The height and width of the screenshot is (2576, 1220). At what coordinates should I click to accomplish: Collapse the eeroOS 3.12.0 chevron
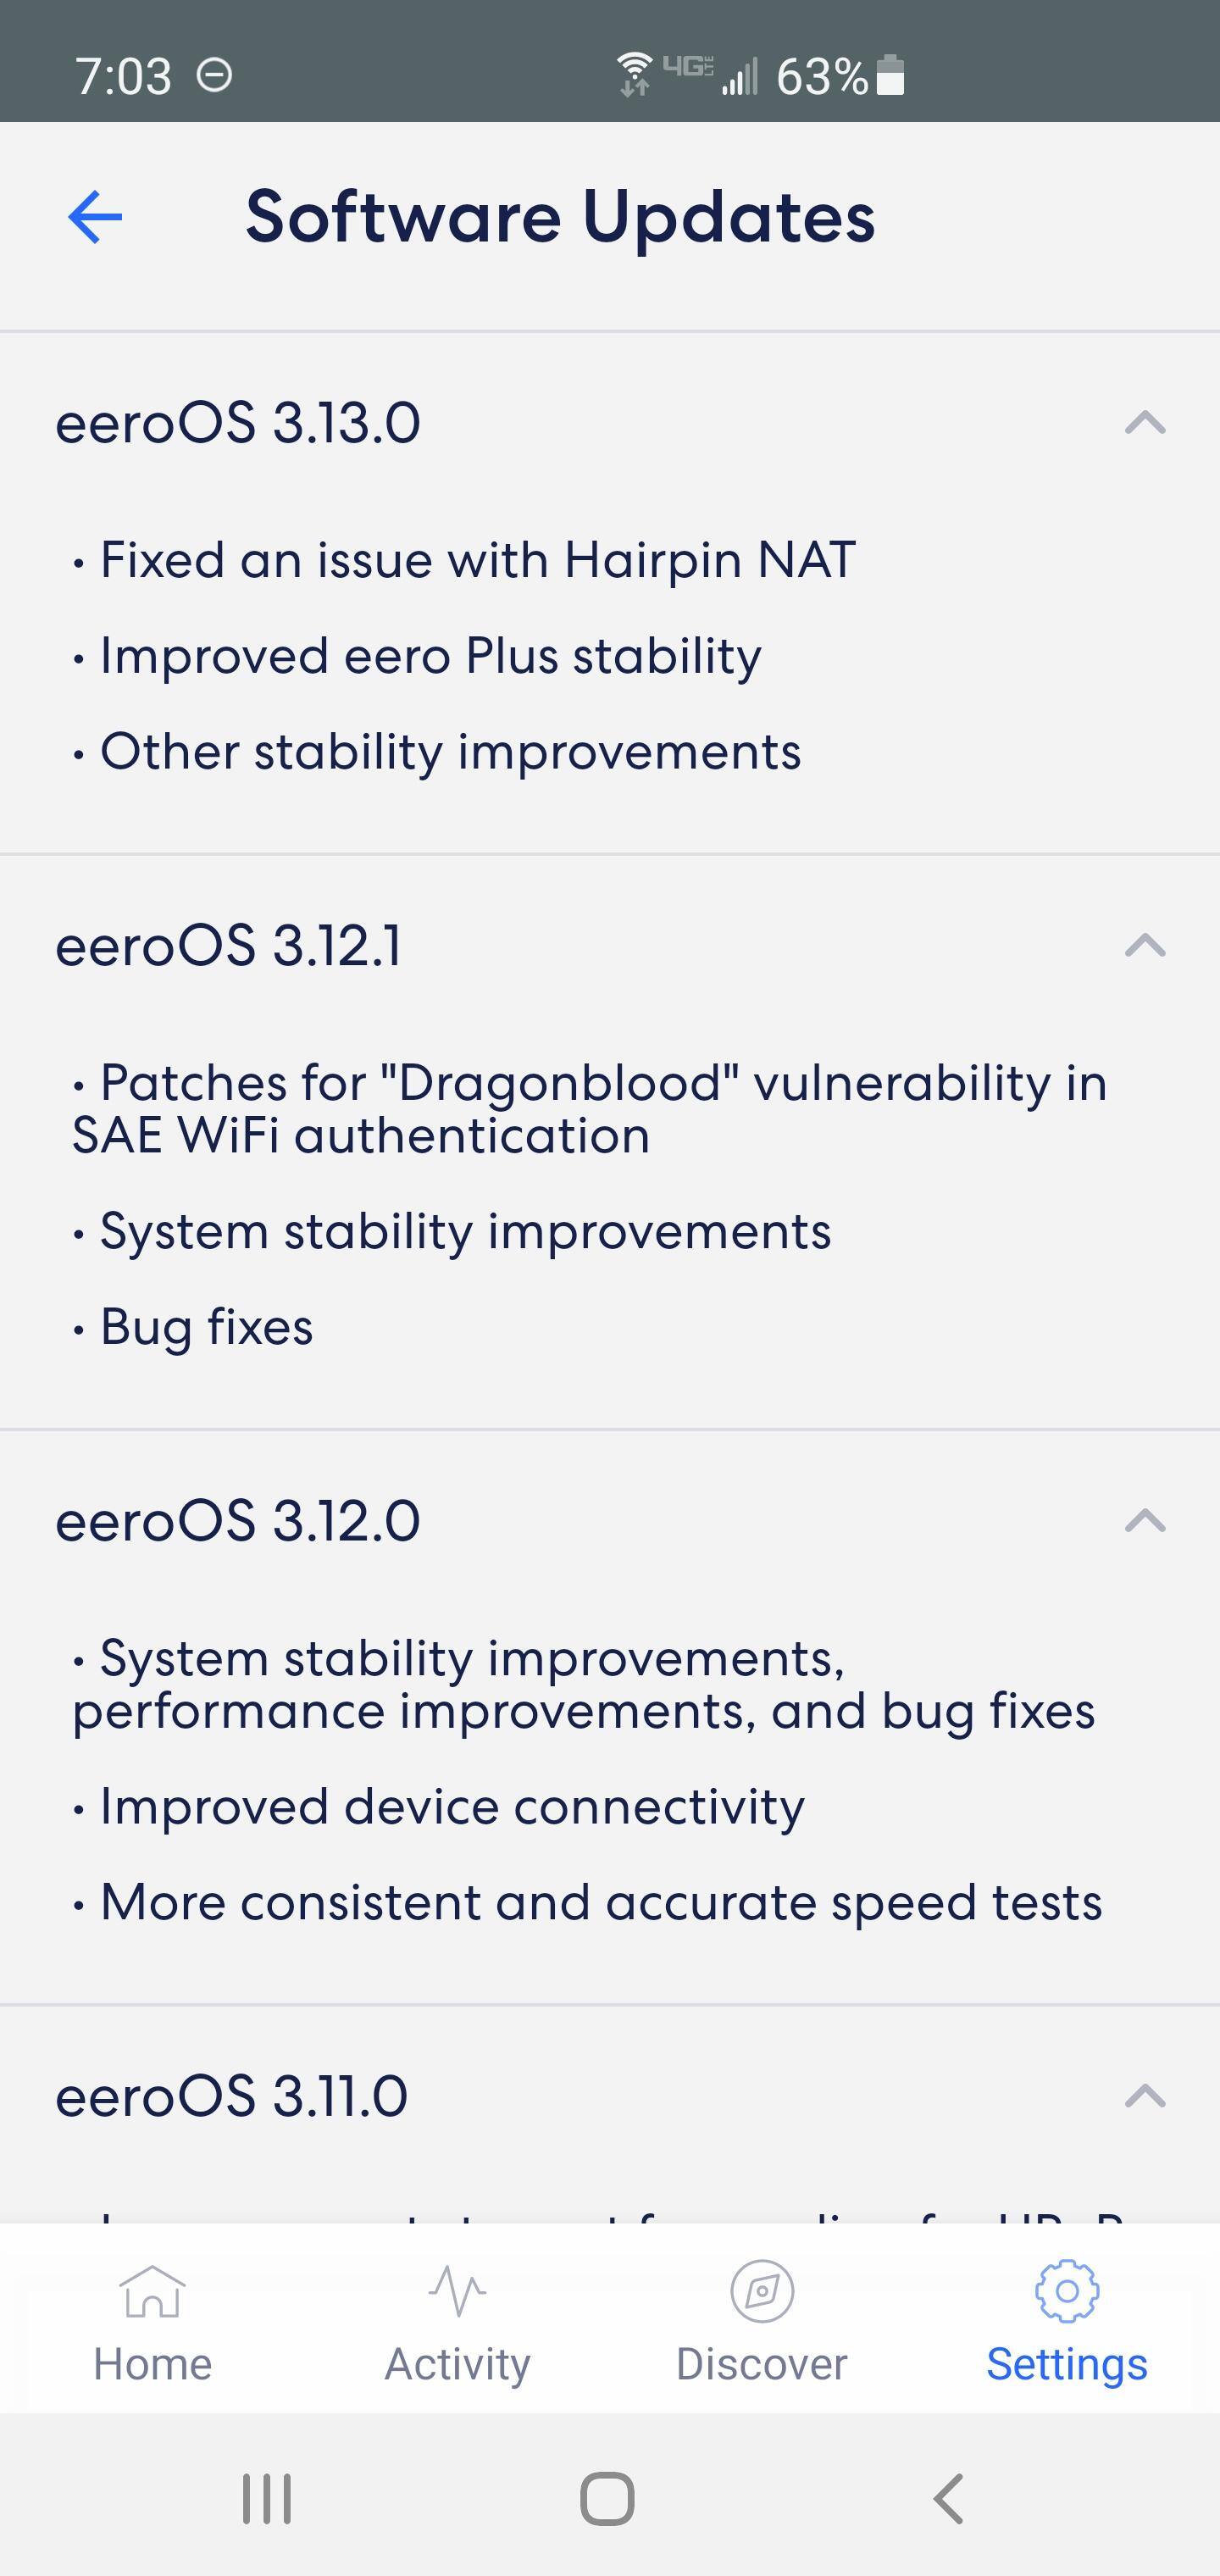coord(1145,1521)
